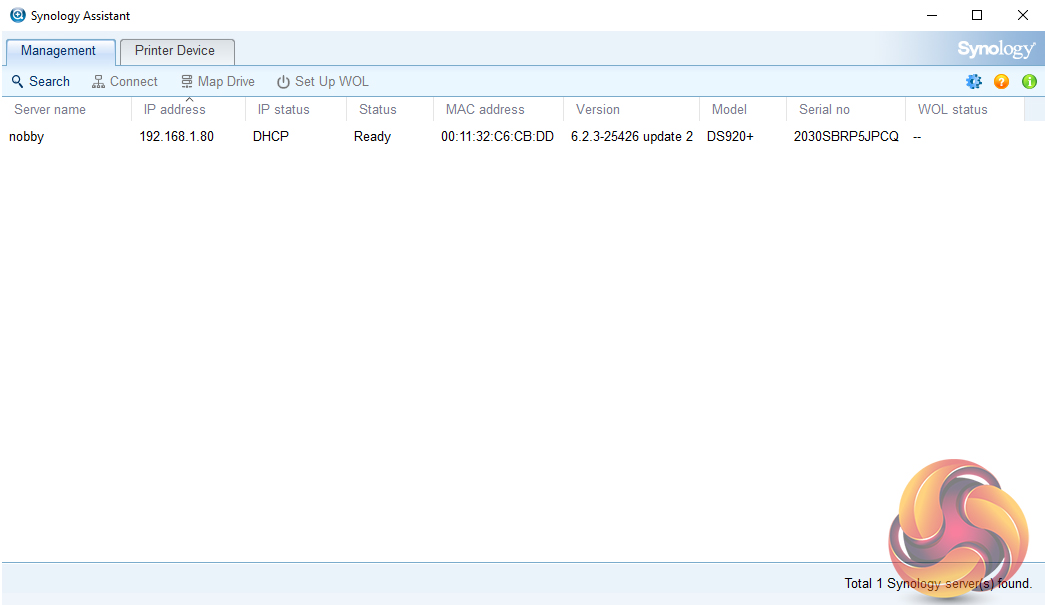
Task: Click the Map Drive toolbar button
Action: [x=218, y=81]
